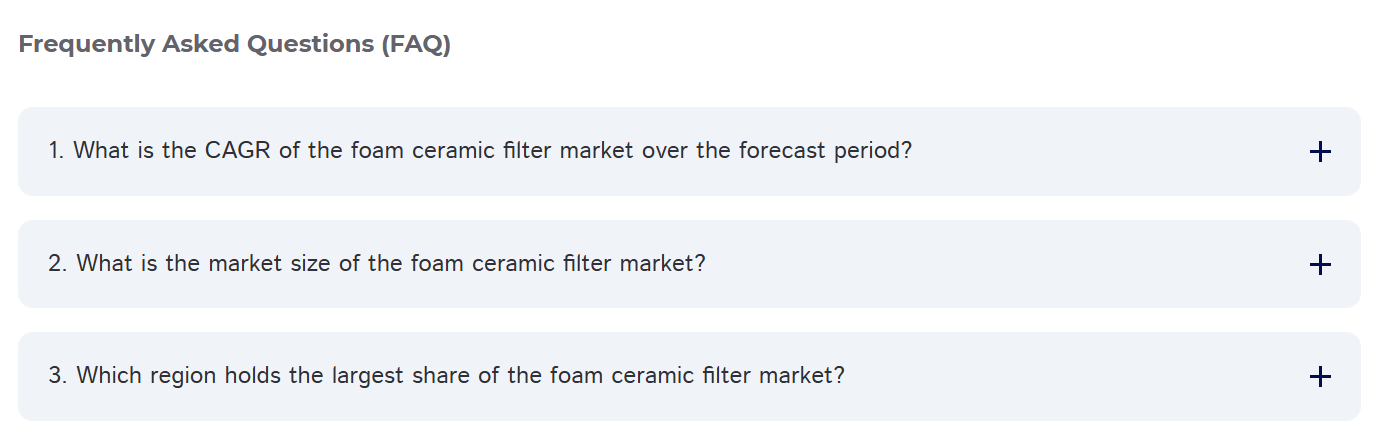
Task: Click the number "3." of the third question
Action: pos(59,376)
